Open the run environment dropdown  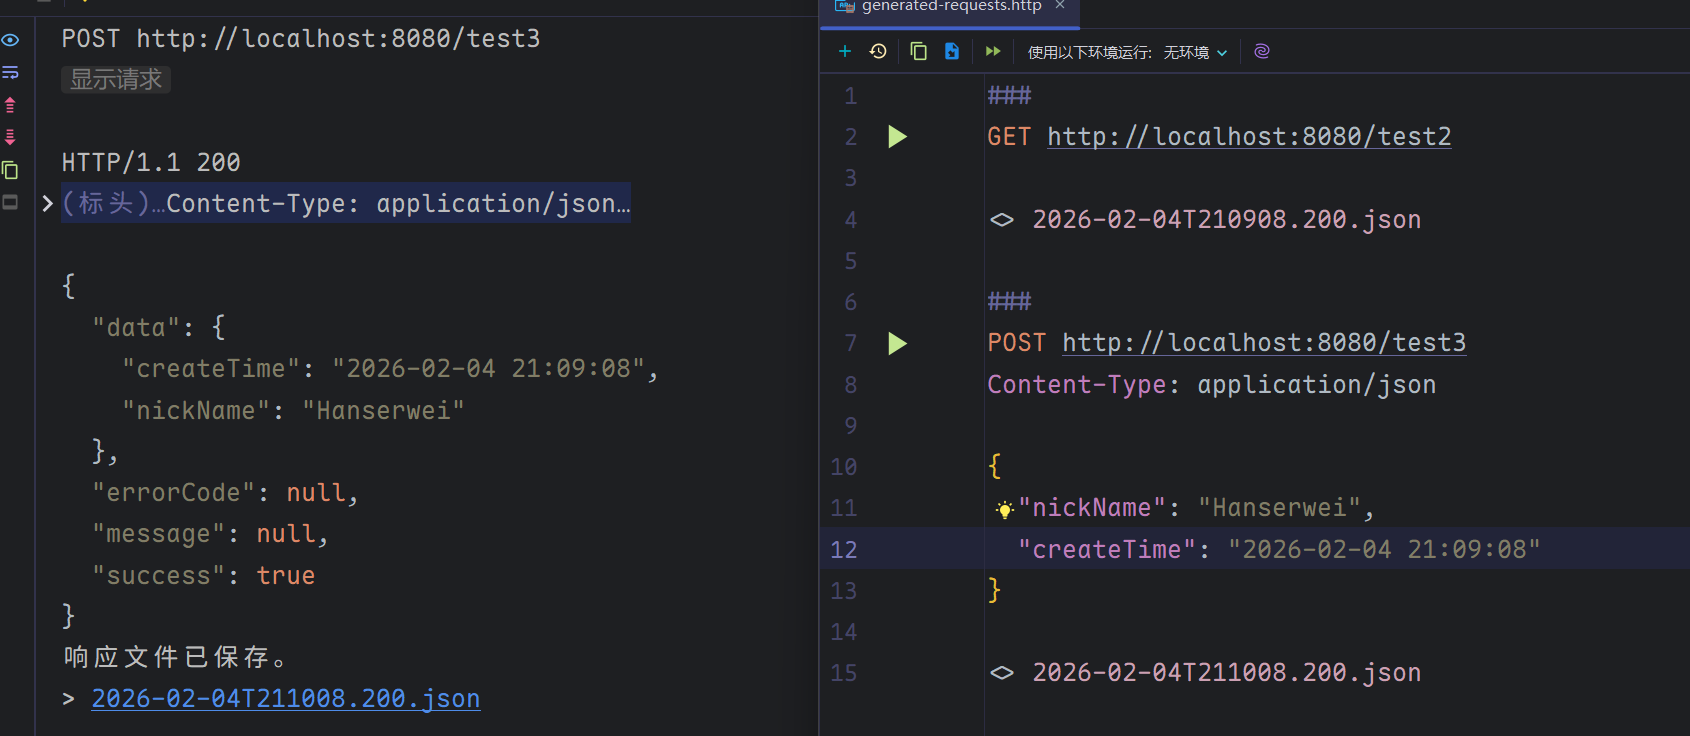[x=1194, y=52]
